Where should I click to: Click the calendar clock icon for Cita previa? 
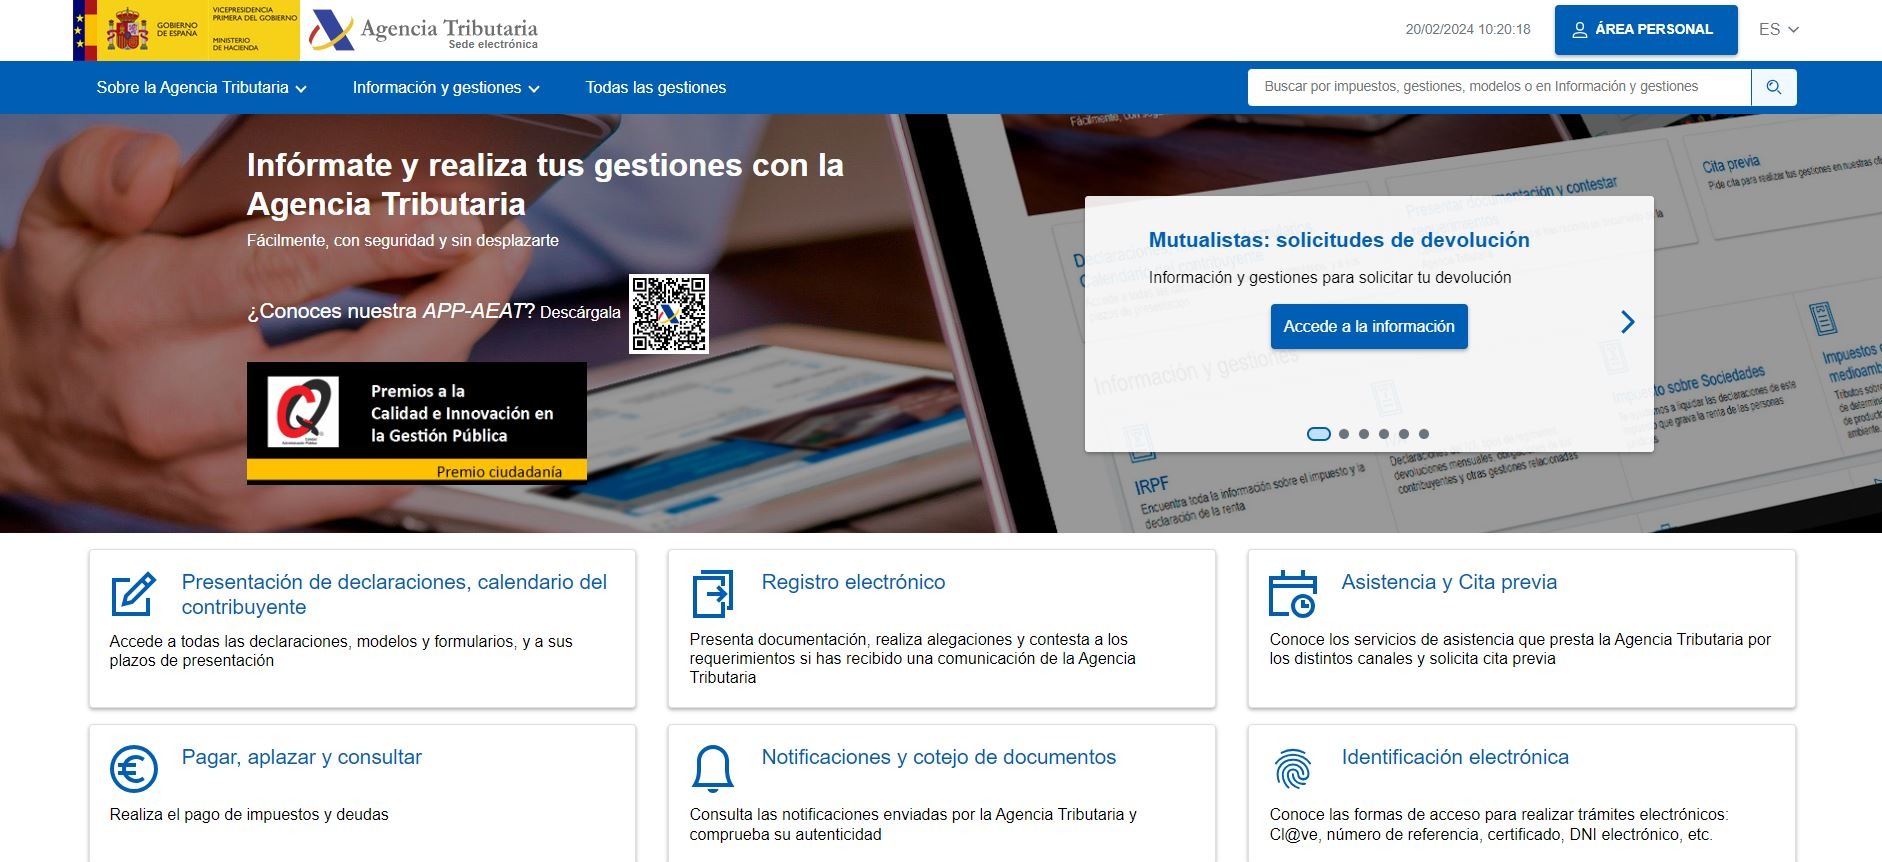1293,594
